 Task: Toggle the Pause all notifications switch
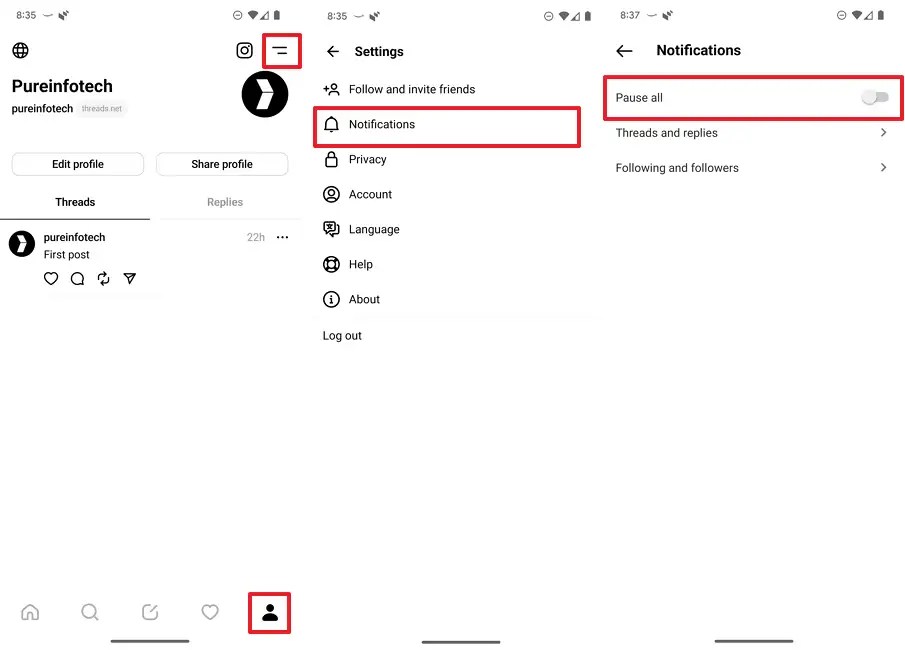coord(875,98)
